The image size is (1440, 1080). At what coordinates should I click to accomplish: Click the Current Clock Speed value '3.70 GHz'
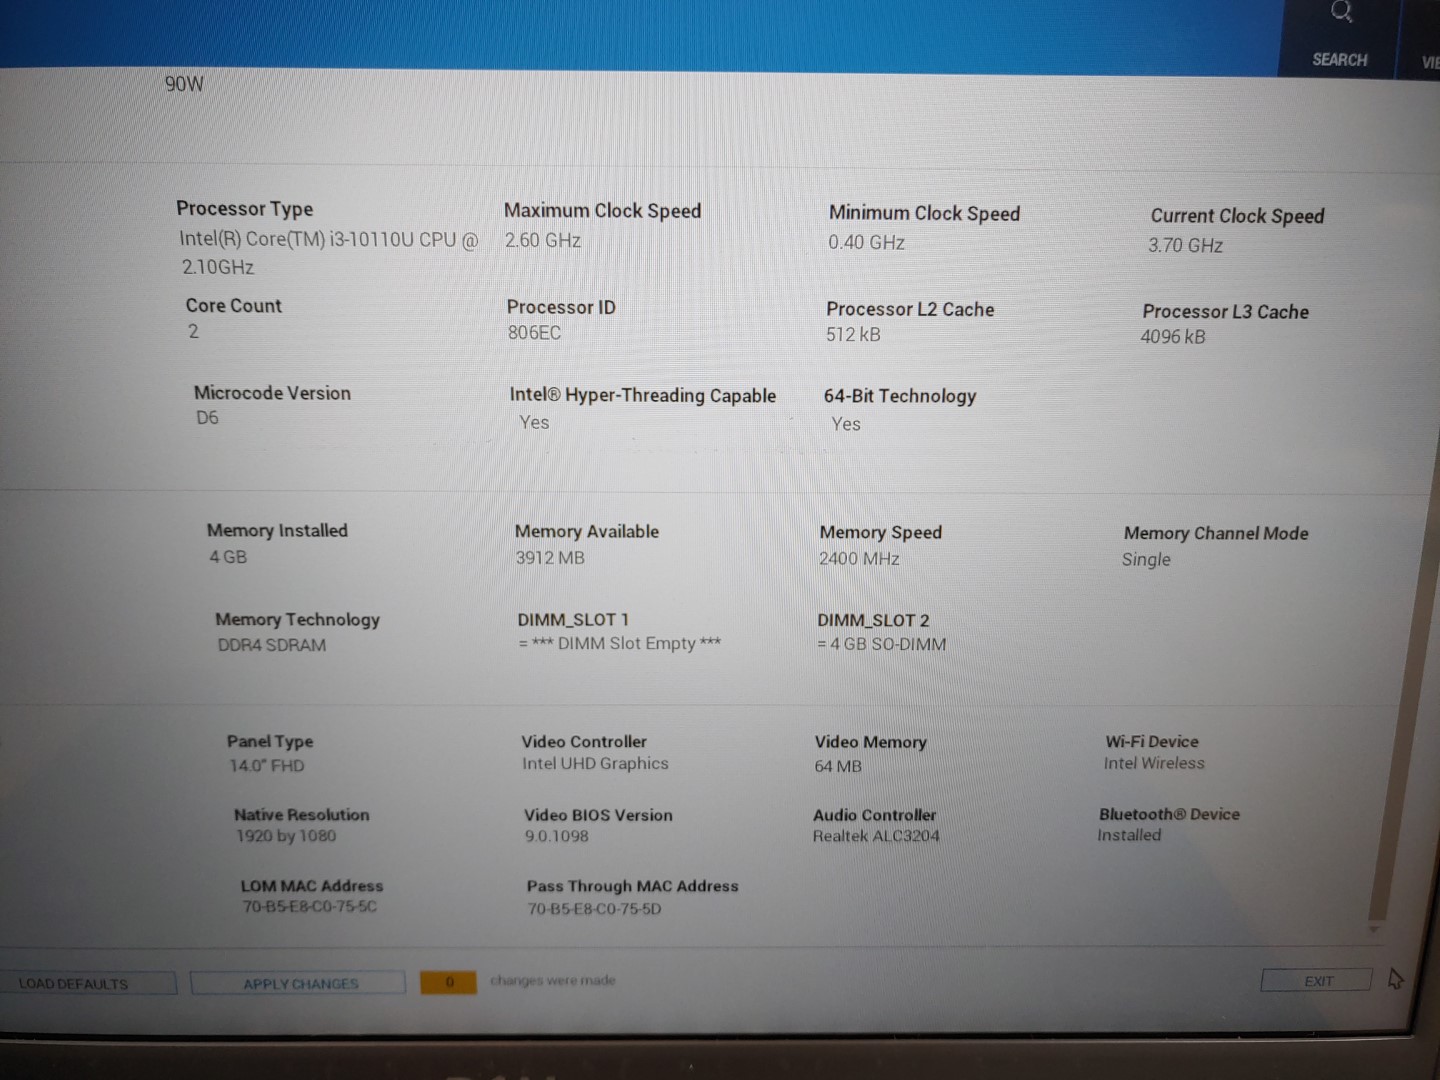click(x=1185, y=245)
